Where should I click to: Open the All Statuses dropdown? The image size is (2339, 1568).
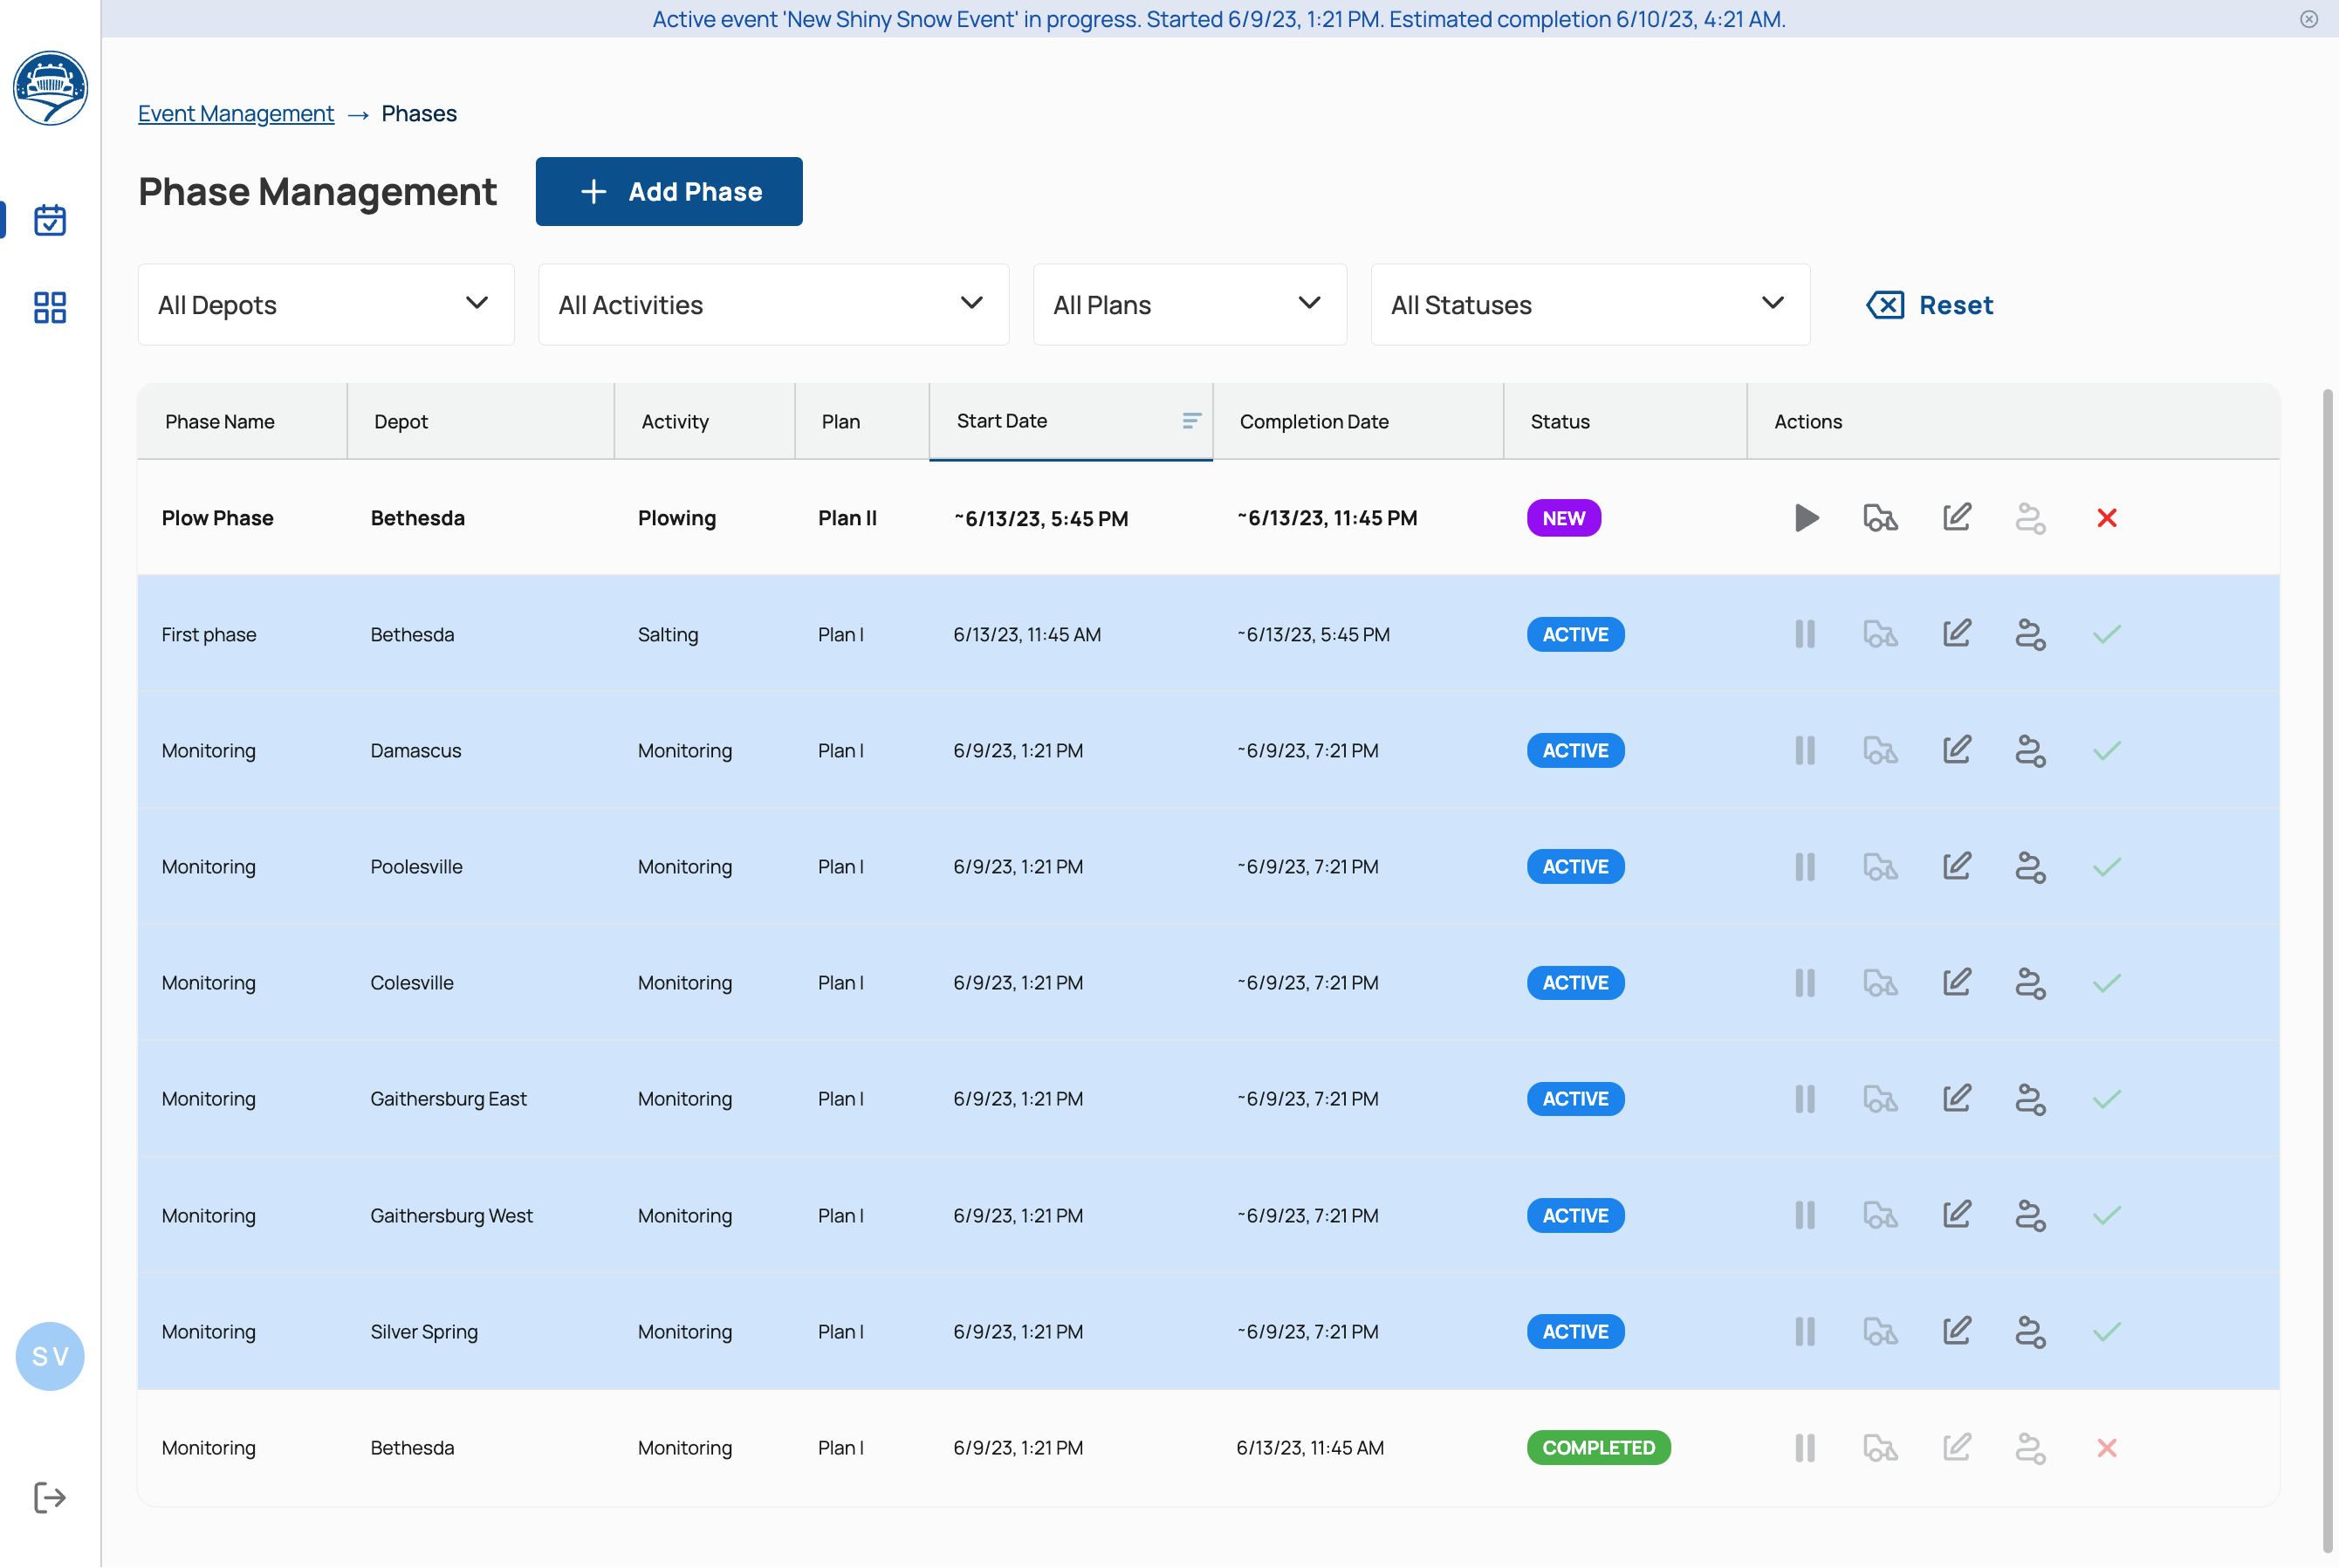pyautogui.click(x=1589, y=304)
